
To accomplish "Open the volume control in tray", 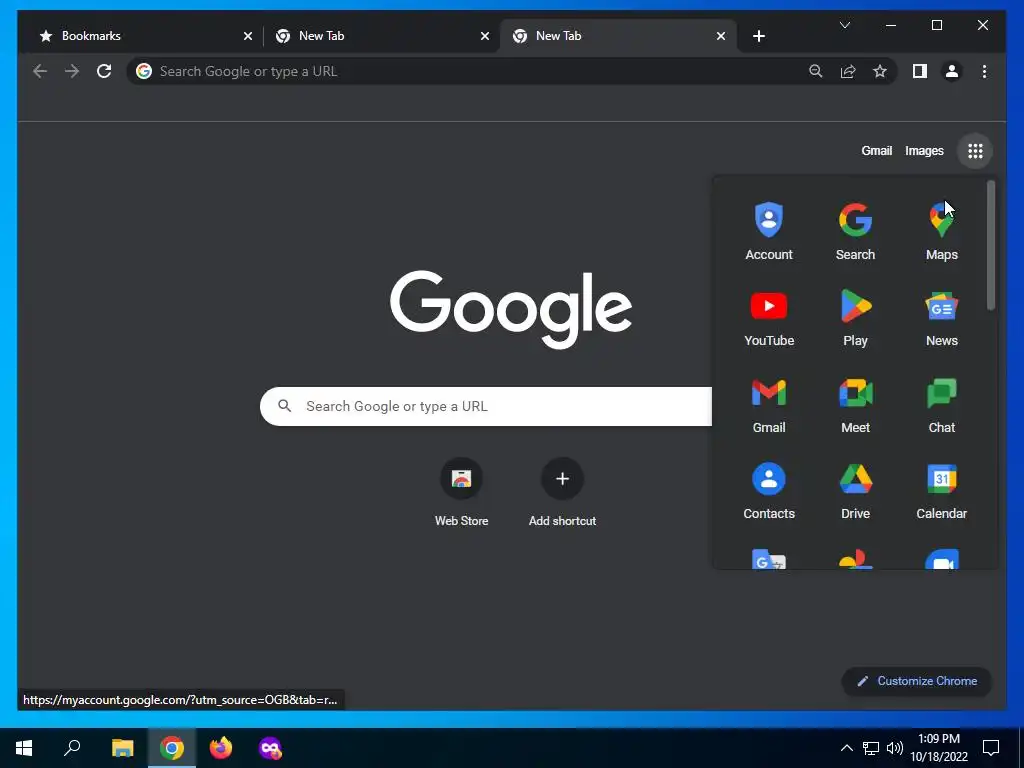I will [895, 748].
